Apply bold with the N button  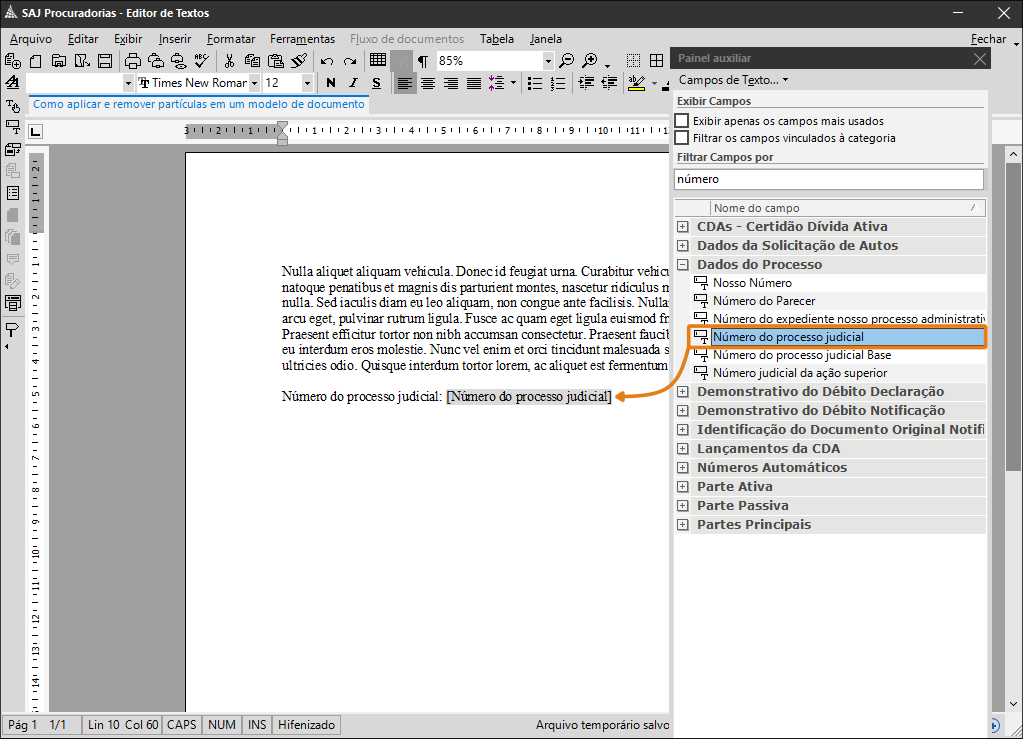point(329,83)
